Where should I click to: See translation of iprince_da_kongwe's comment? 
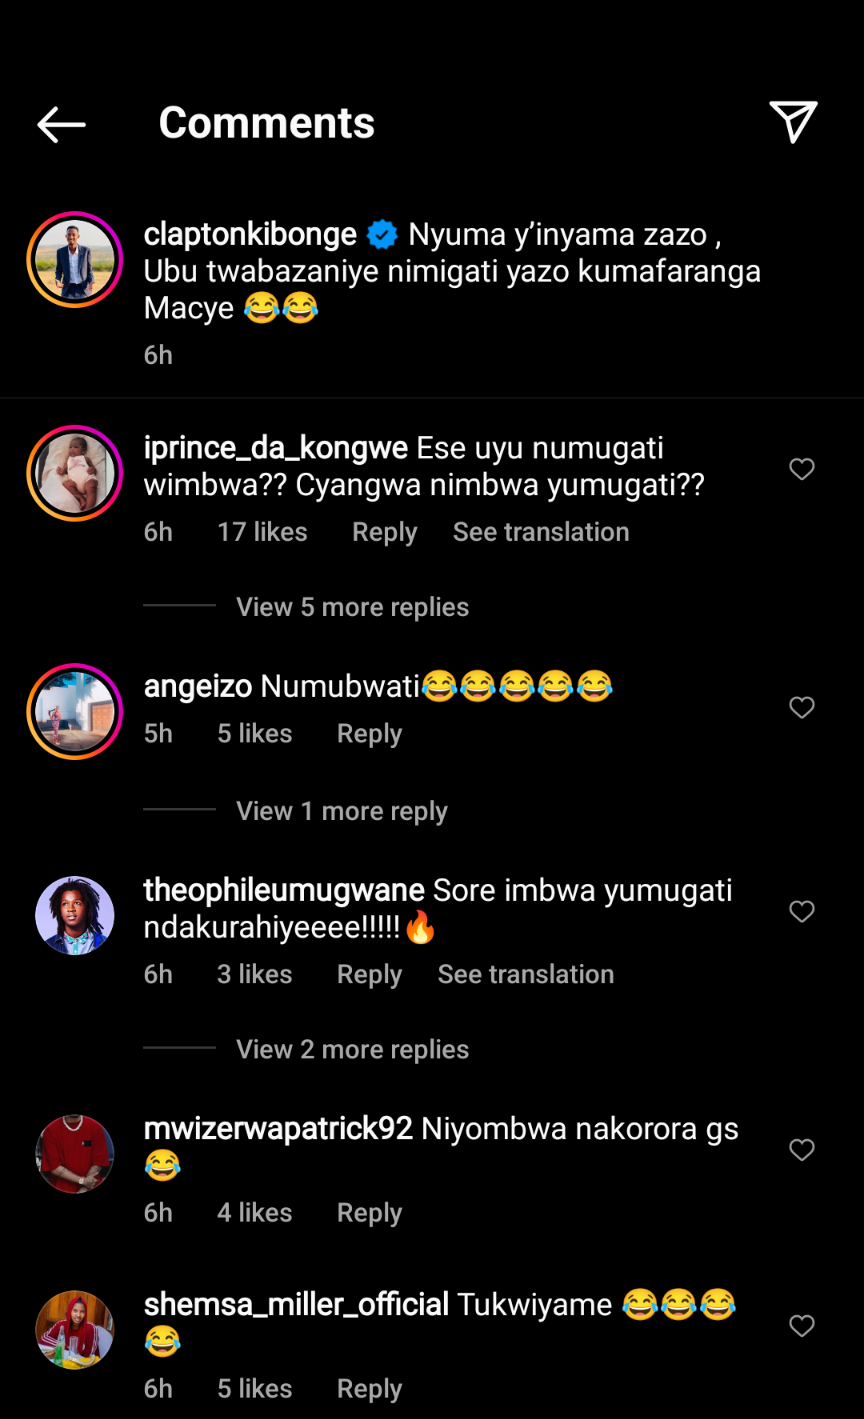click(540, 532)
